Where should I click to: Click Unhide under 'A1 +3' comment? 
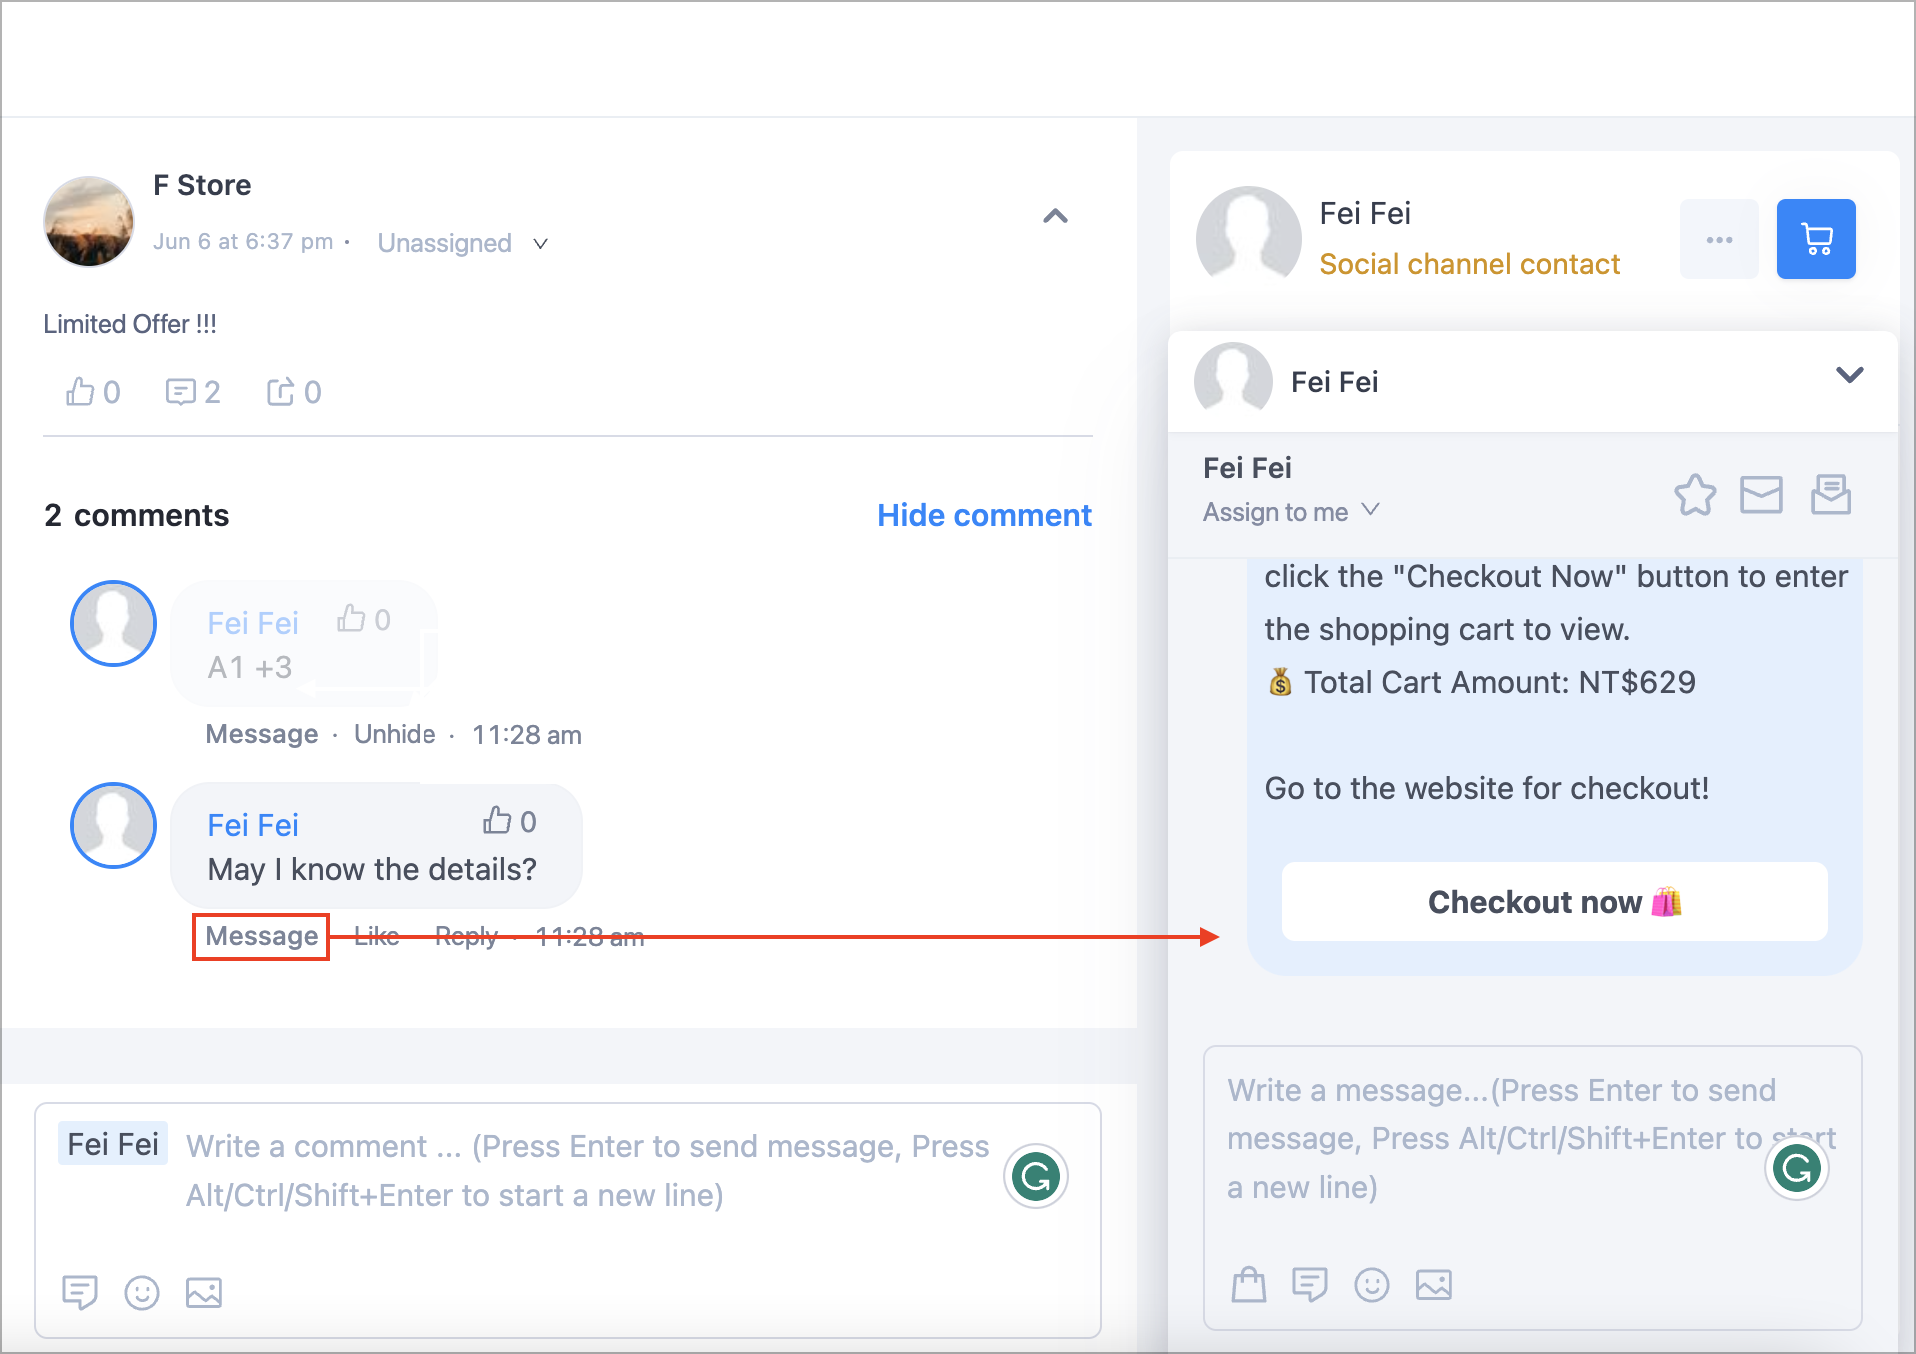point(394,734)
